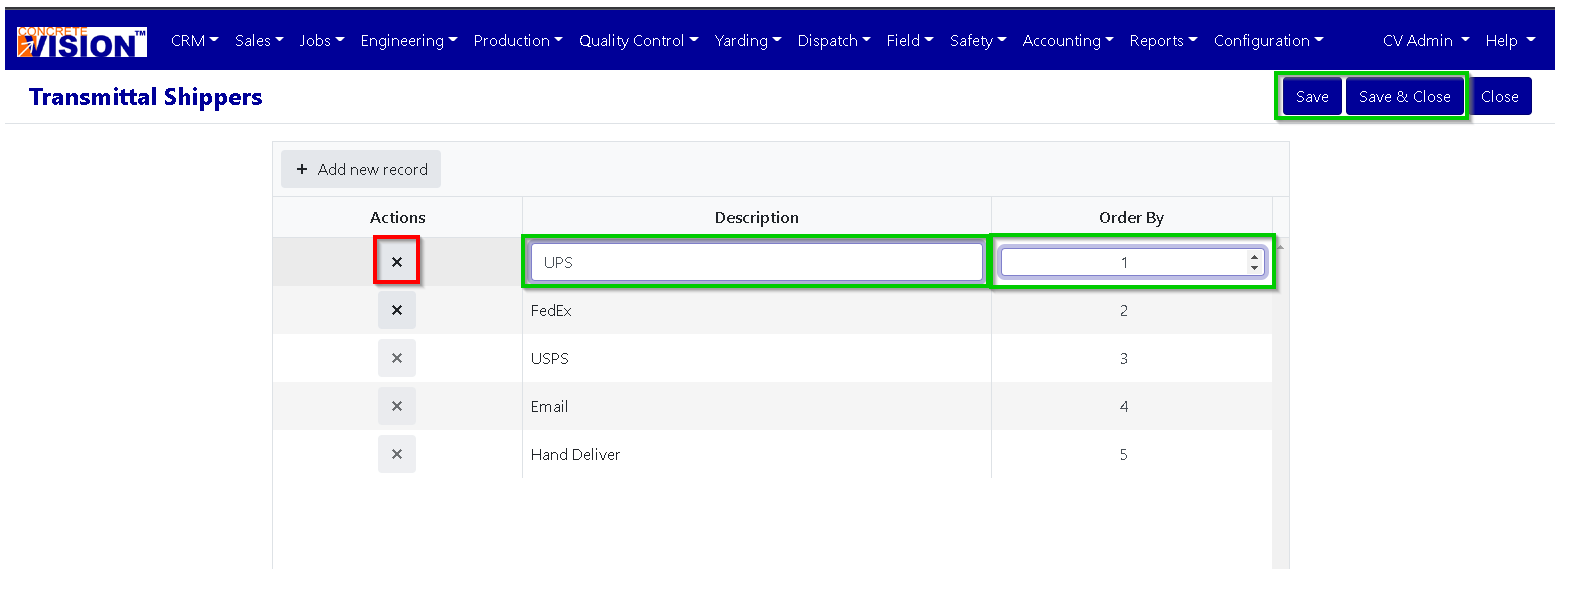Click the Hand Deliver description cell
1569x600 pixels.
pyautogui.click(x=757, y=454)
